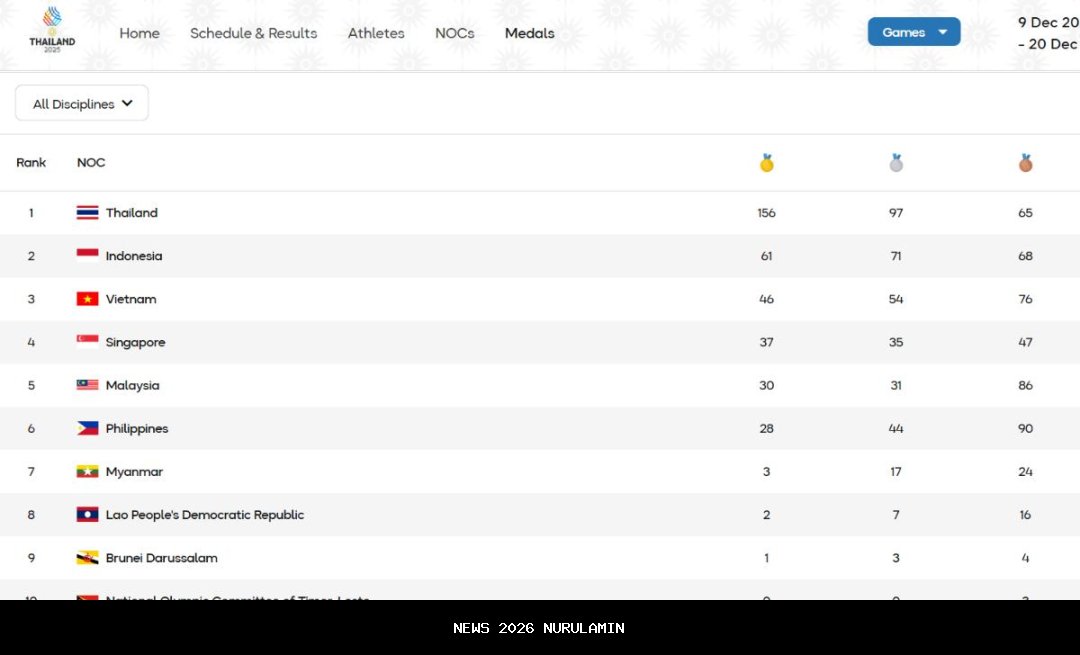The image size is (1080, 655).
Task: Click the Myanmar flag icon
Action: [88, 472]
